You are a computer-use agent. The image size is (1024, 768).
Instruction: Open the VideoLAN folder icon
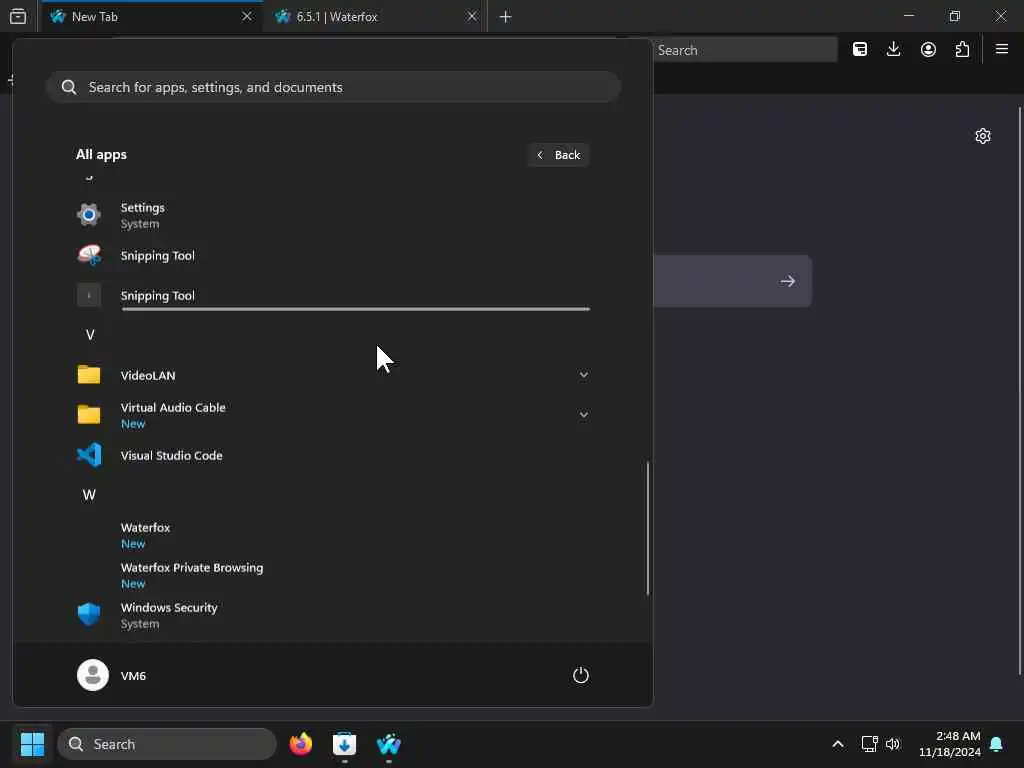(89, 375)
